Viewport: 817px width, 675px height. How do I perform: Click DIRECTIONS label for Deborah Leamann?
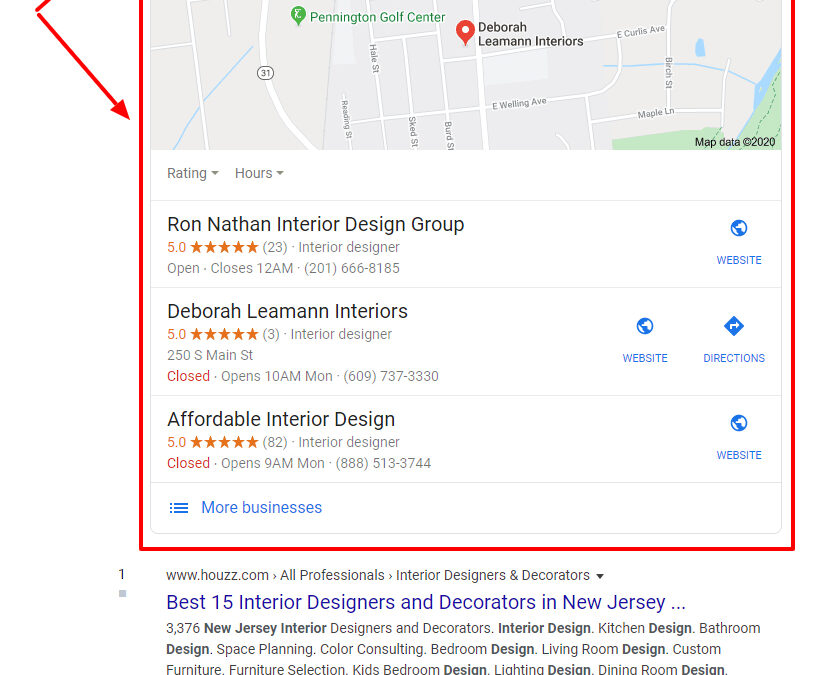tap(734, 358)
